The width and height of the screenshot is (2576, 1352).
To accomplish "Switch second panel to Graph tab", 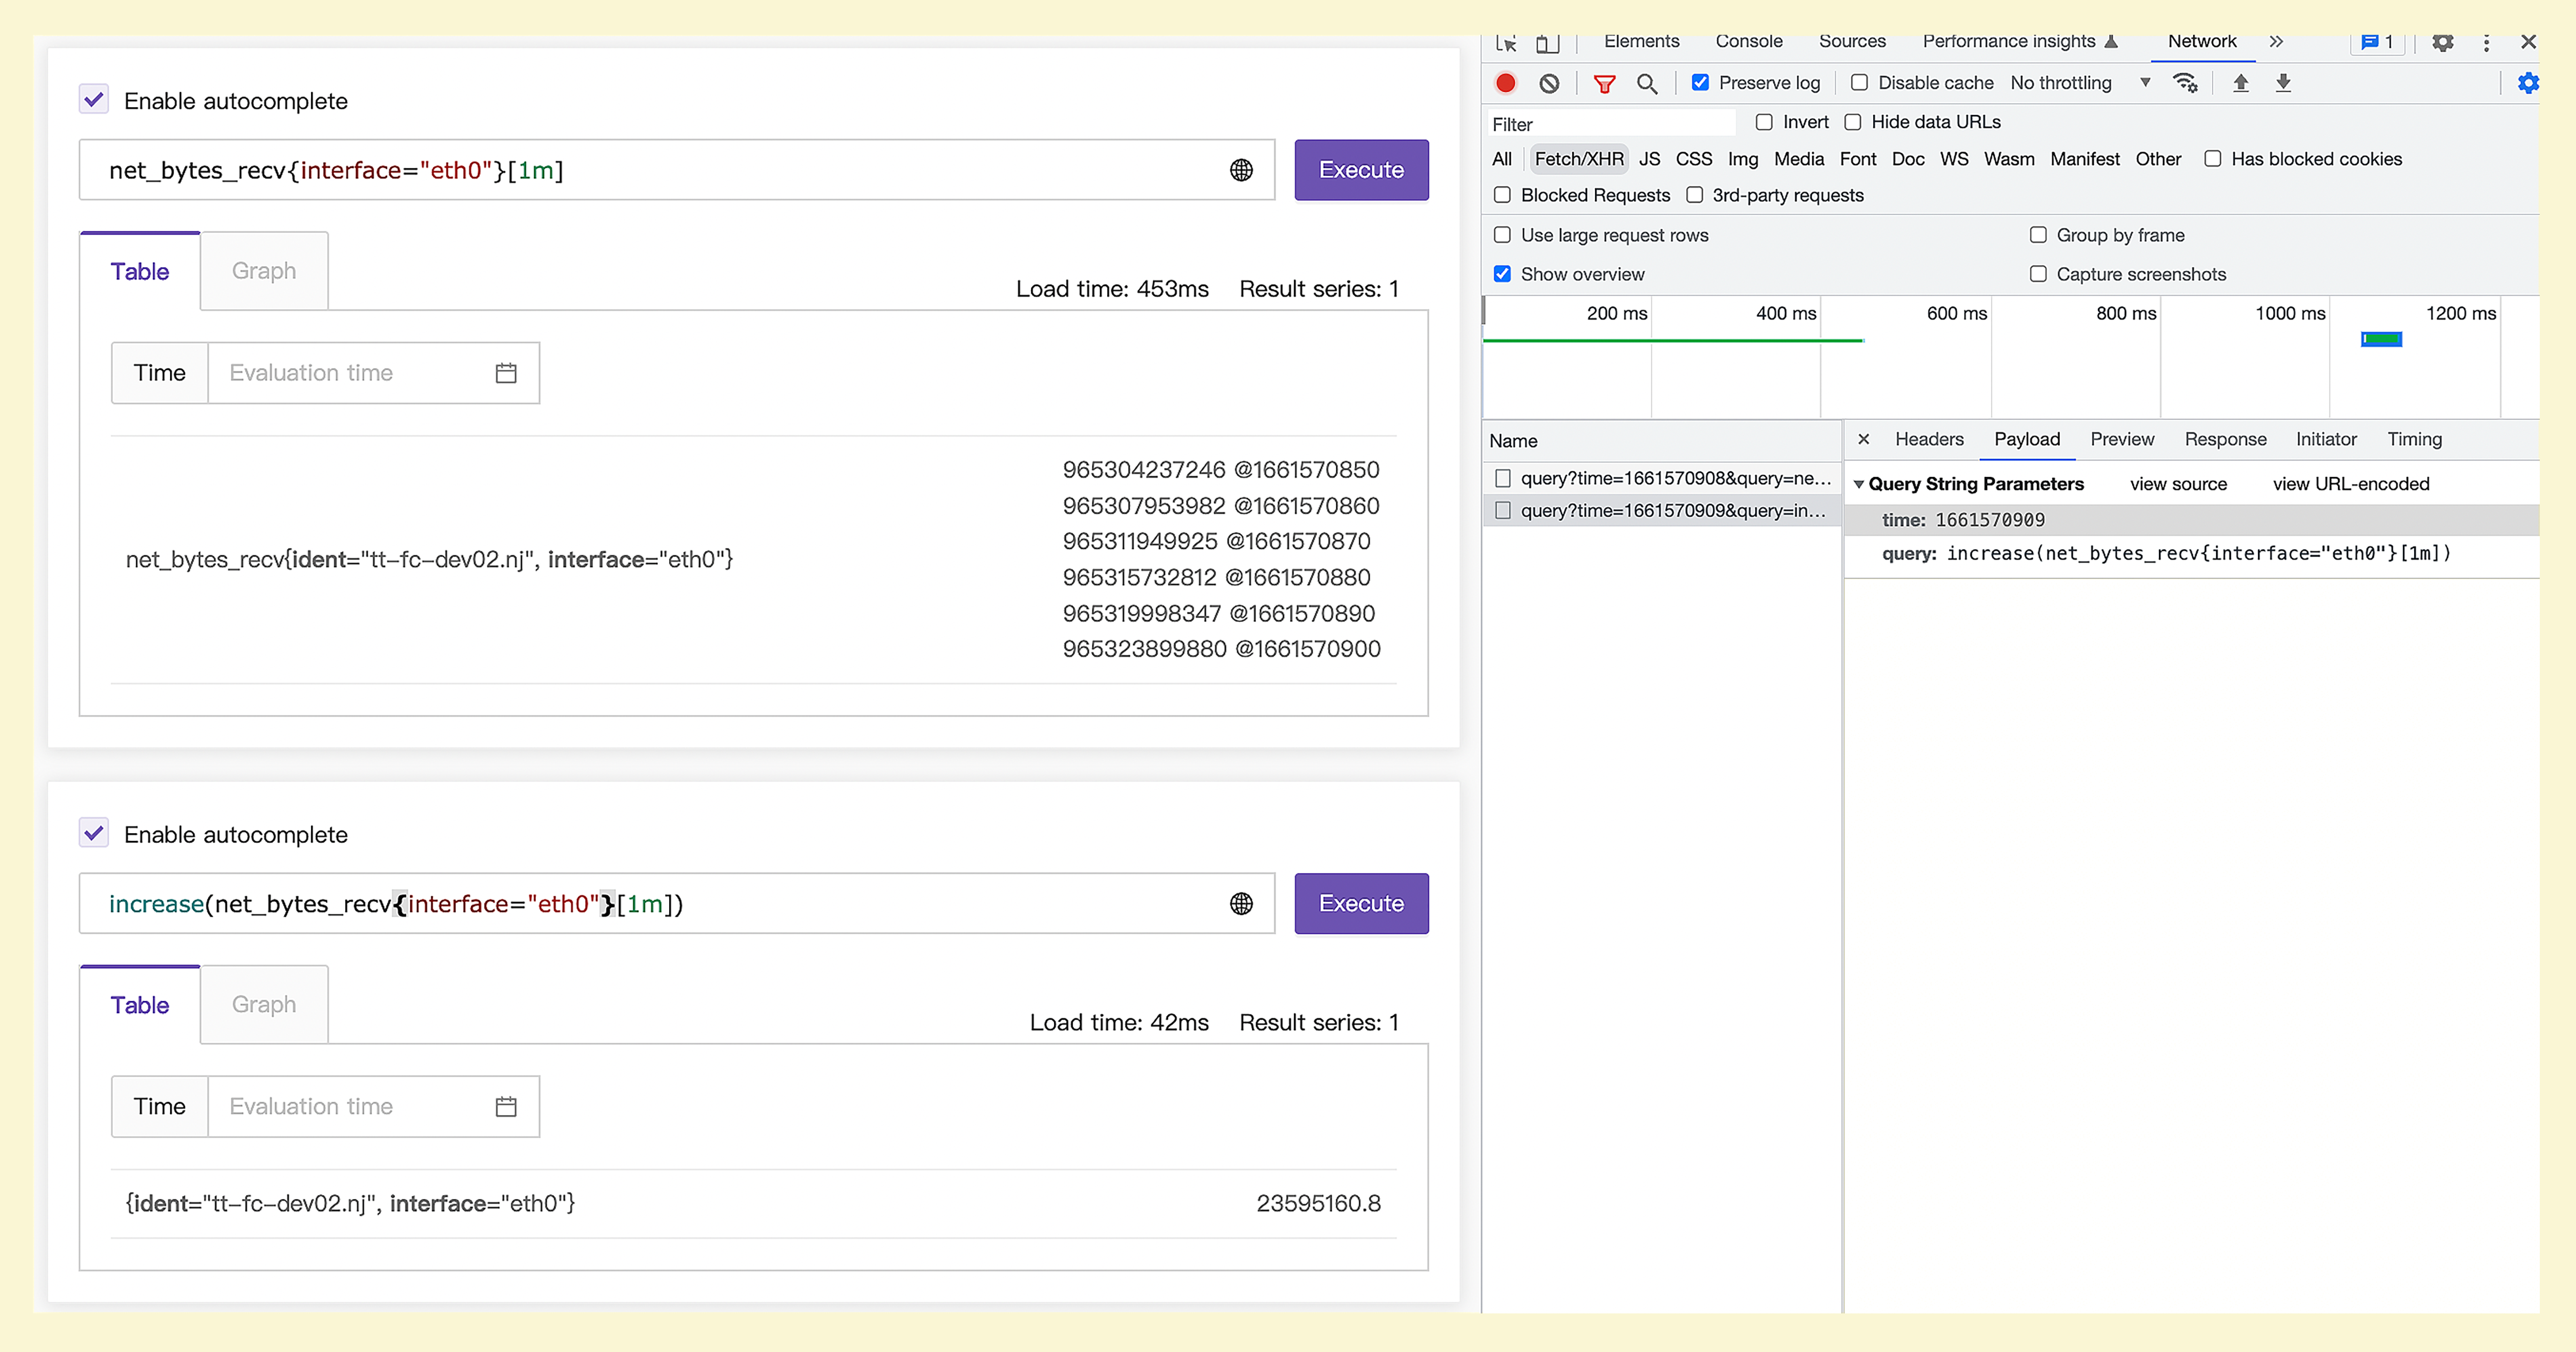I will tap(264, 1005).
